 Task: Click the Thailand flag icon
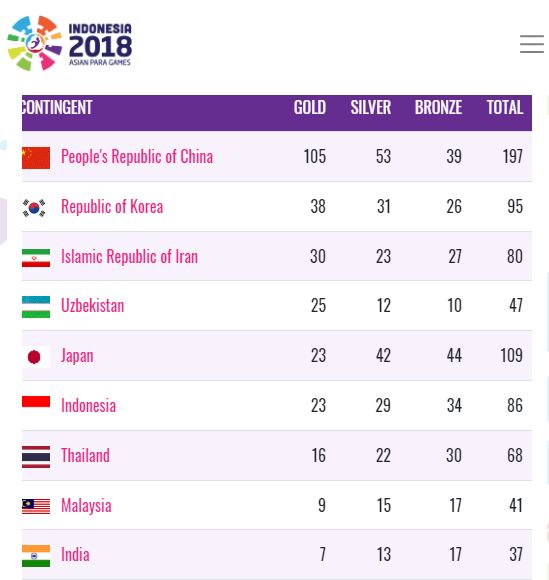tap(36, 457)
